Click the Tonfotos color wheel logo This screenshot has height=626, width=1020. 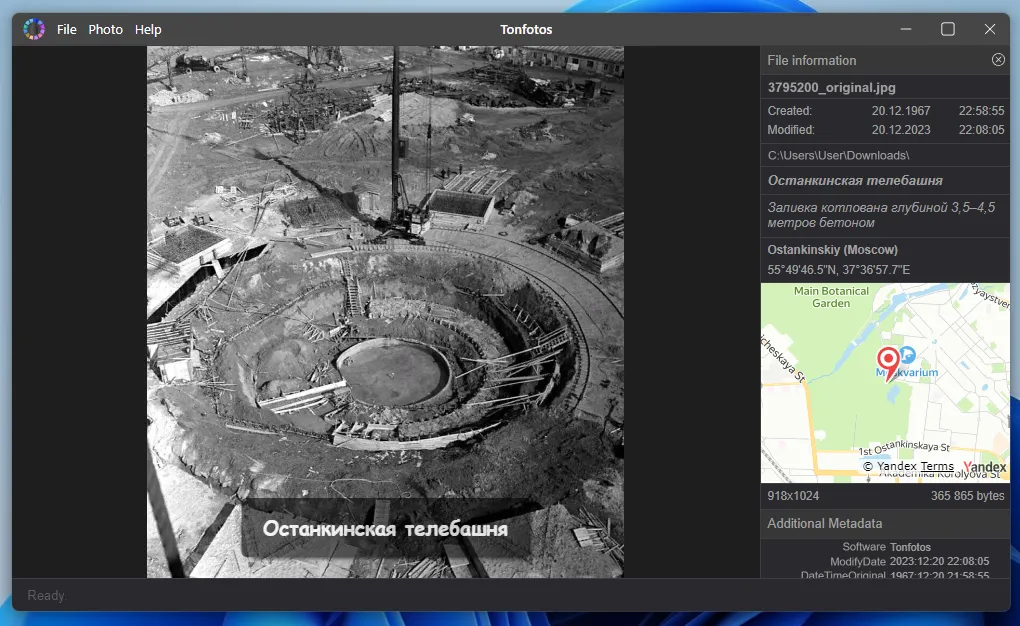34,29
